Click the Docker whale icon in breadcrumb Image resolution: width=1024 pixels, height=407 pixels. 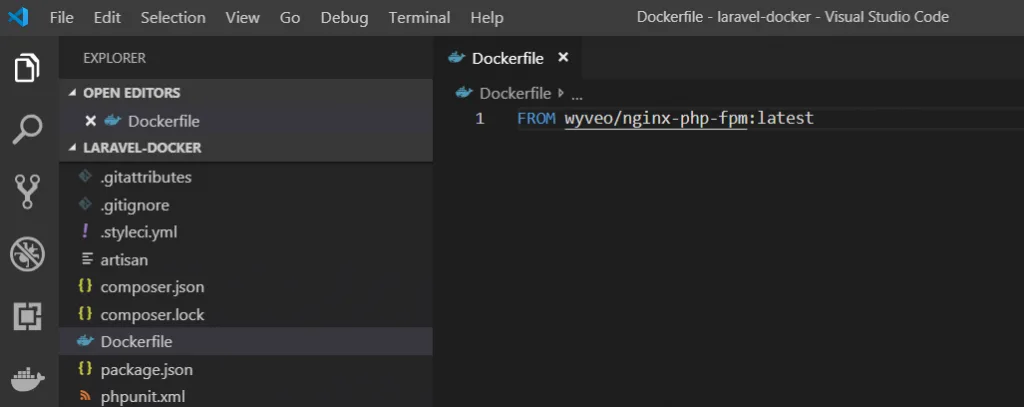tap(464, 93)
